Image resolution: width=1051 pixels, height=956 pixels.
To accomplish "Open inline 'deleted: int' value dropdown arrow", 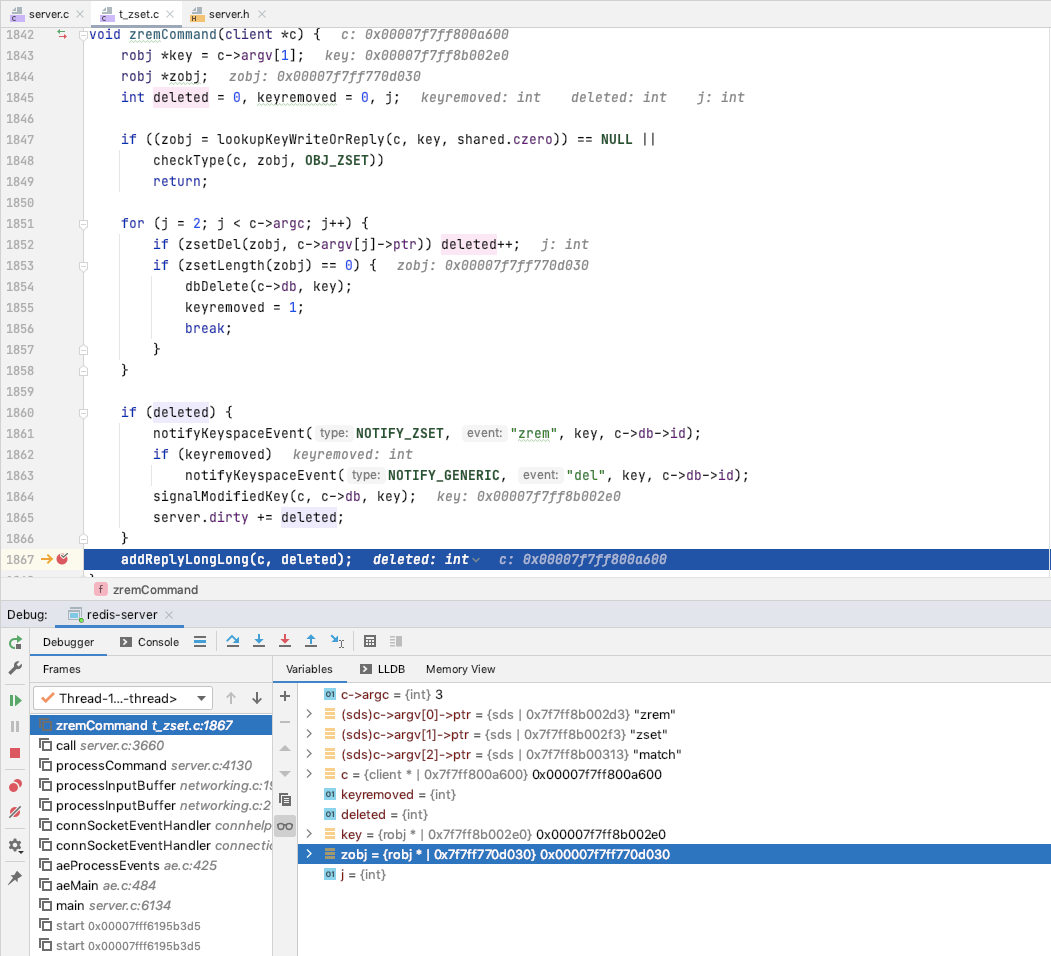I will [x=476, y=560].
